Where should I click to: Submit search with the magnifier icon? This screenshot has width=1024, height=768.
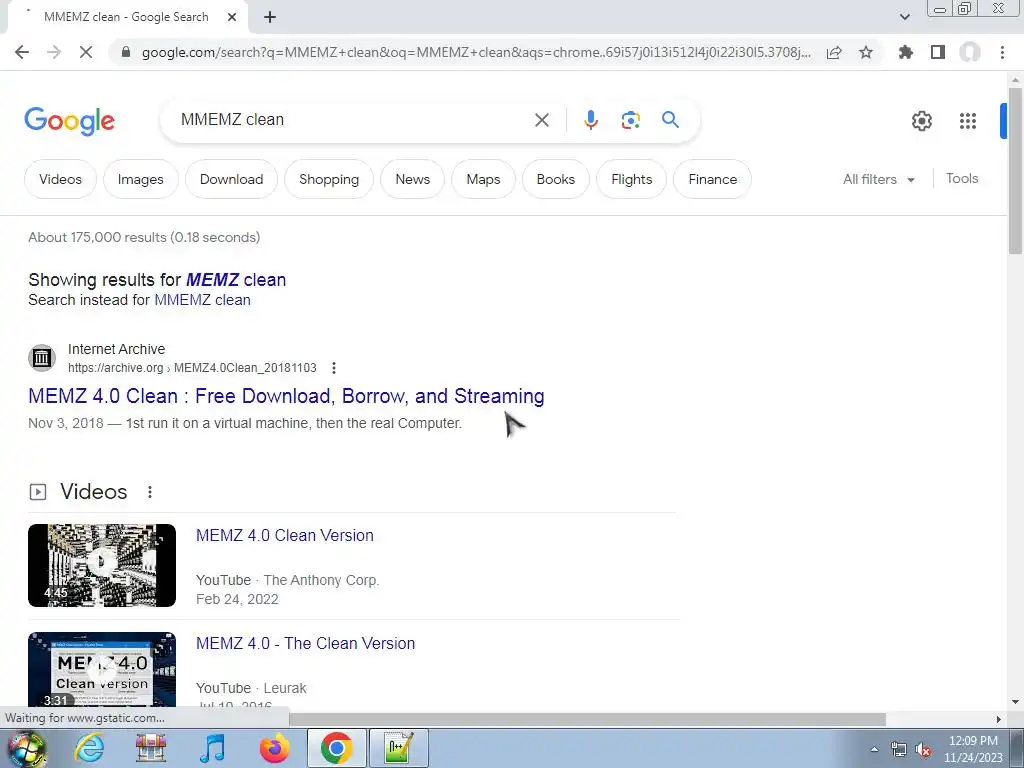tap(670, 120)
